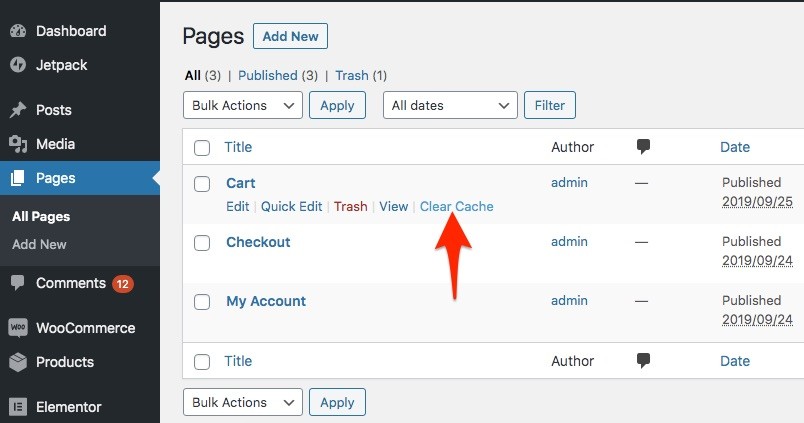Image resolution: width=804 pixels, height=423 pixels.
Task: Click the Media library icon
Action: [x=17, y=144]
